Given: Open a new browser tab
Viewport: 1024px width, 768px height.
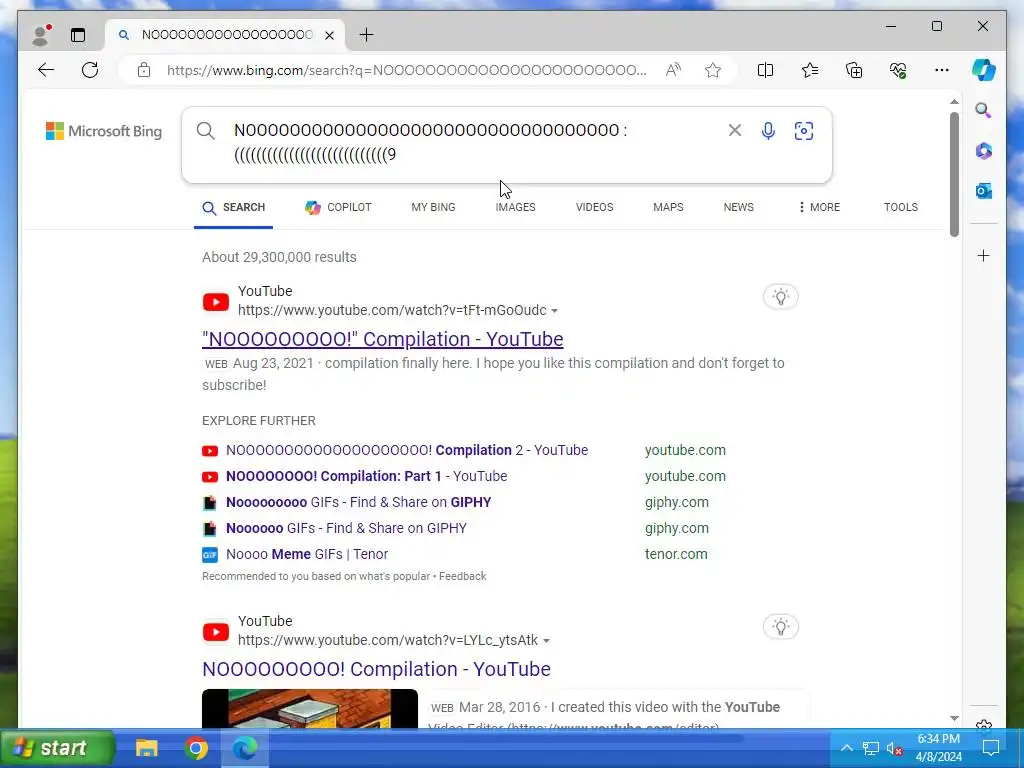Looking at the screenshot, I should pyautogui.click(x=366, y=35).
